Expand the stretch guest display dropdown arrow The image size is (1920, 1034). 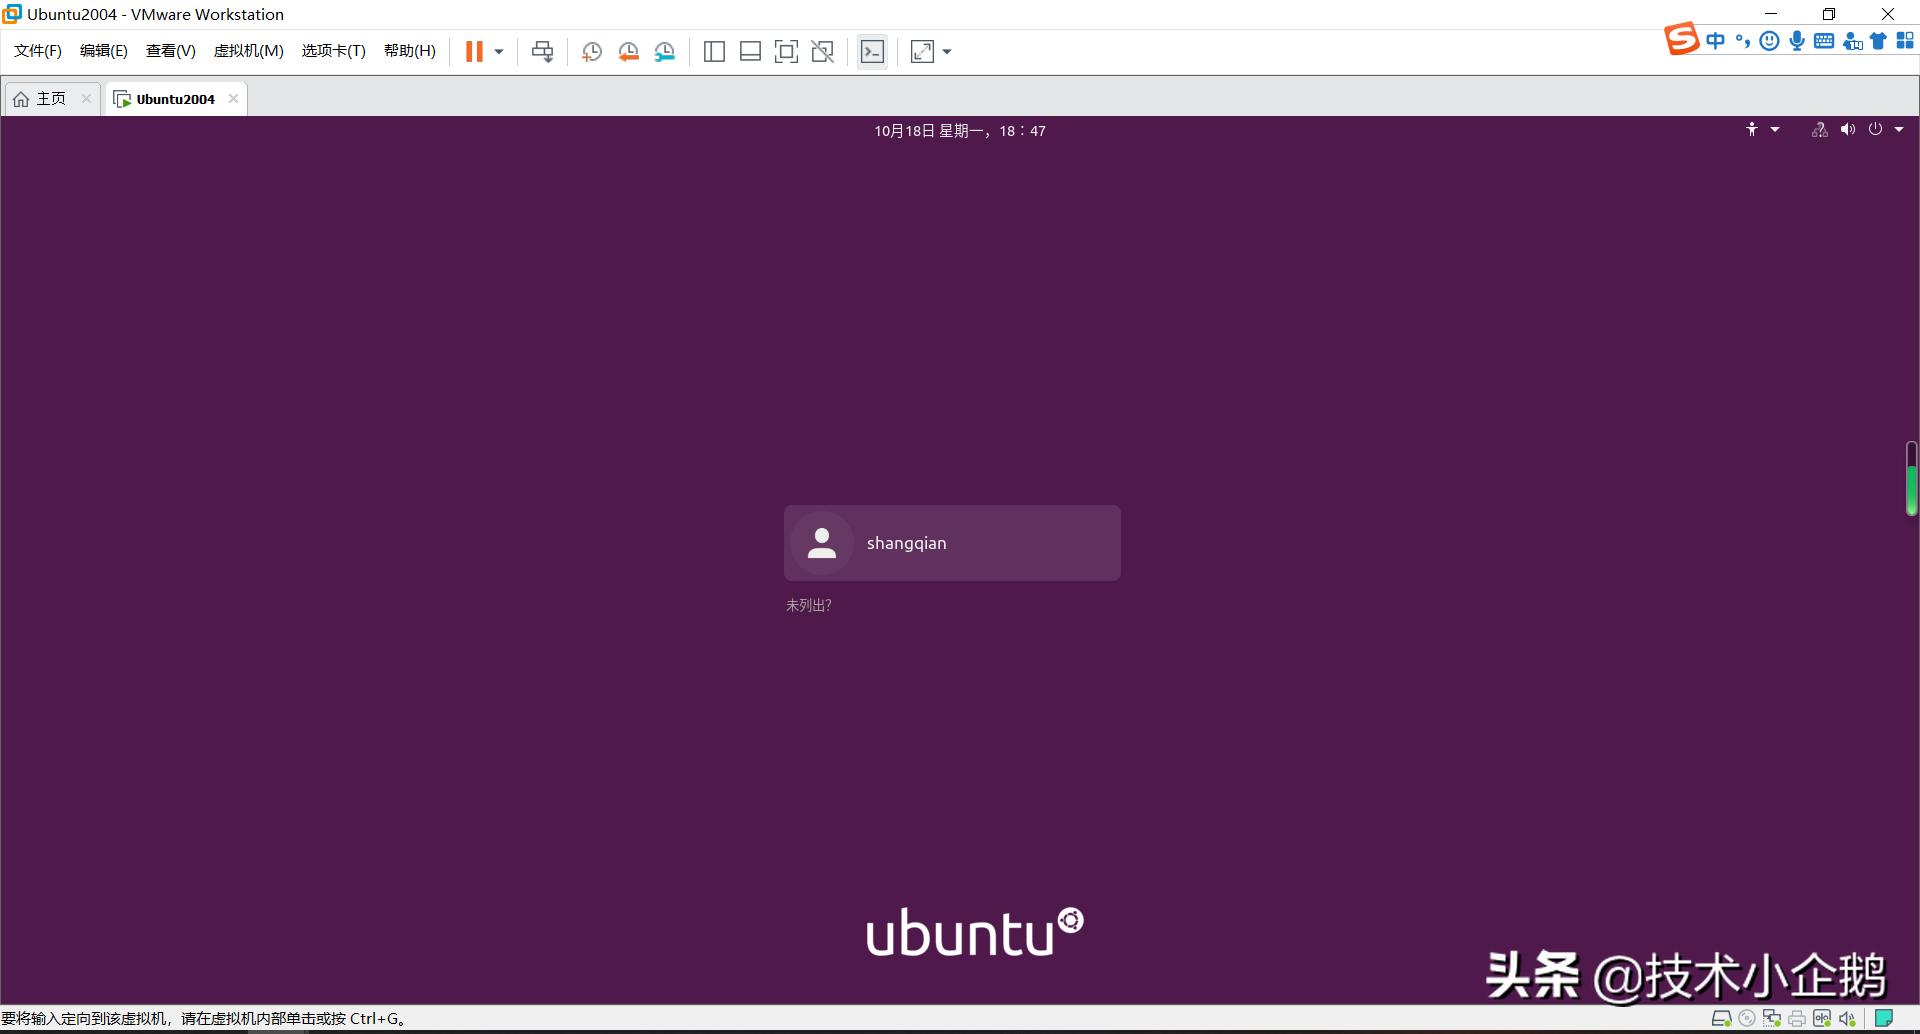coord(947,52)
